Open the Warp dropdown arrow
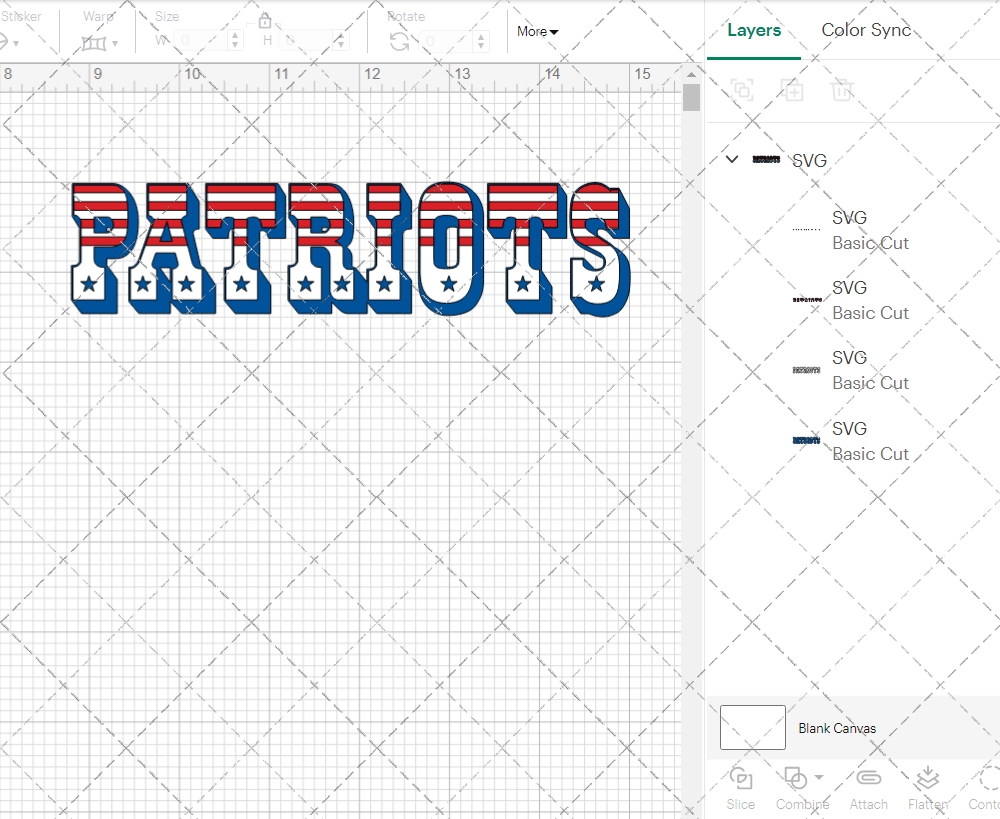Viewport: 1000px width, 819px height. click(115, 43)
